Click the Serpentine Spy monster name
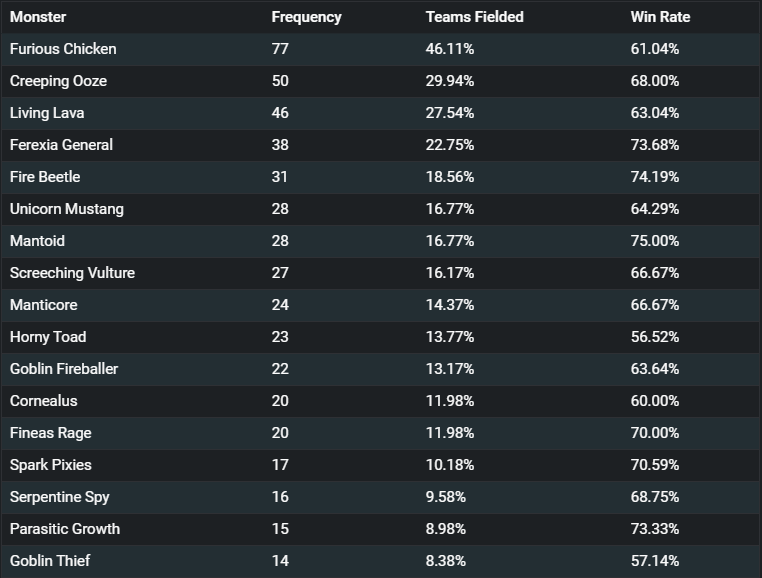The width and height of the screenshot is (762, 578). pyautogui.click(x=60, y=497)
